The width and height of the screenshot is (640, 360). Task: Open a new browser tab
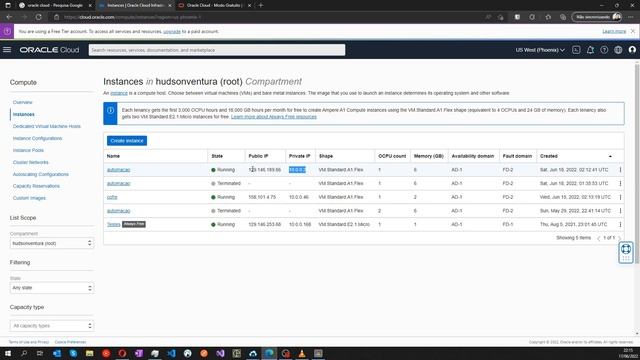coord(261,5)
